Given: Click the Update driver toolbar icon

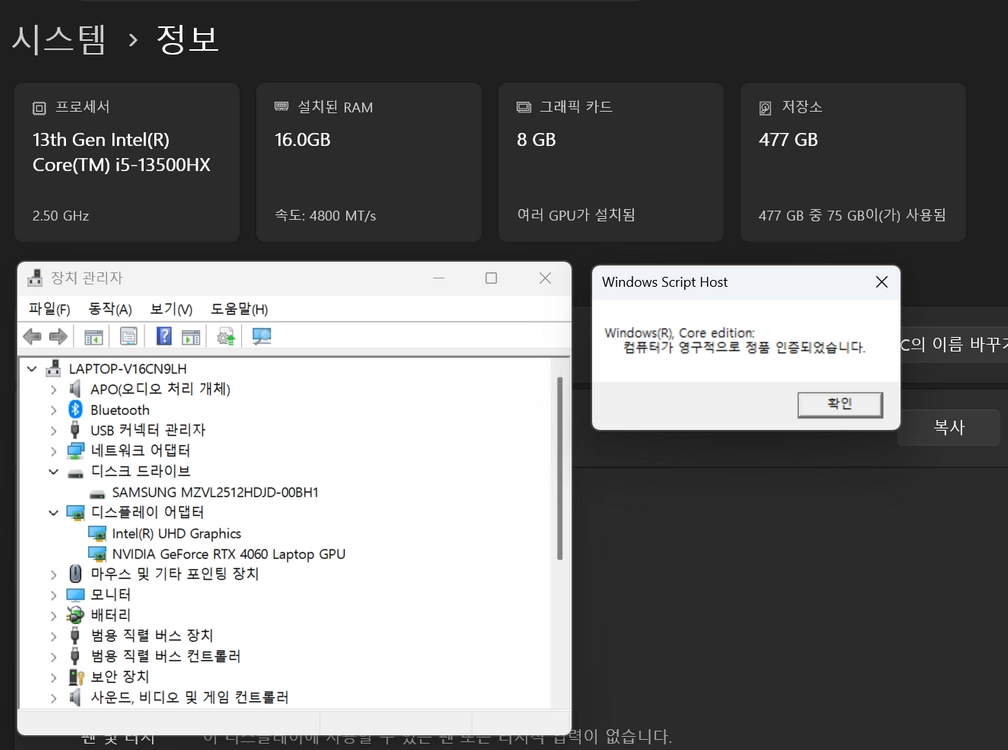Looking at the screenshot, I should click(x=226, y=336).
